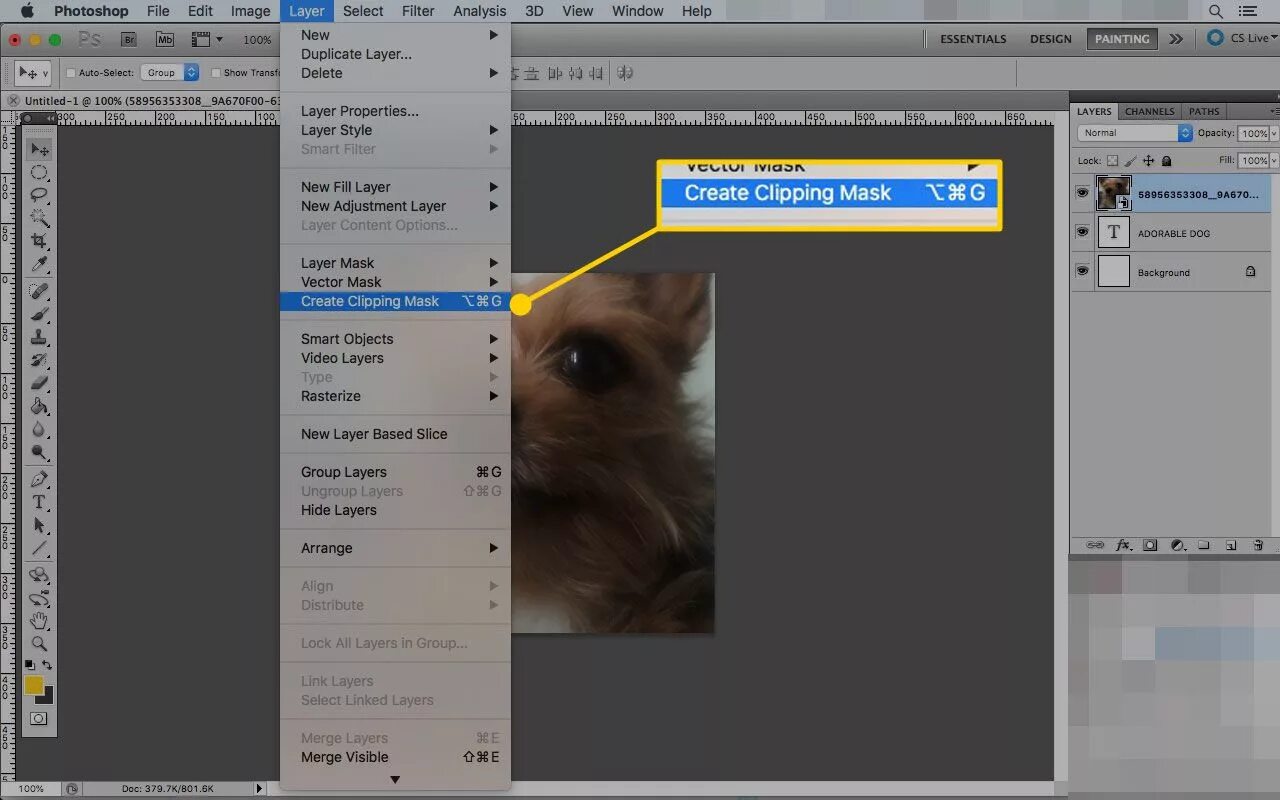1280x800 pixels.
Task: Select the Eraser tool
Action: [x=39, y=383]
